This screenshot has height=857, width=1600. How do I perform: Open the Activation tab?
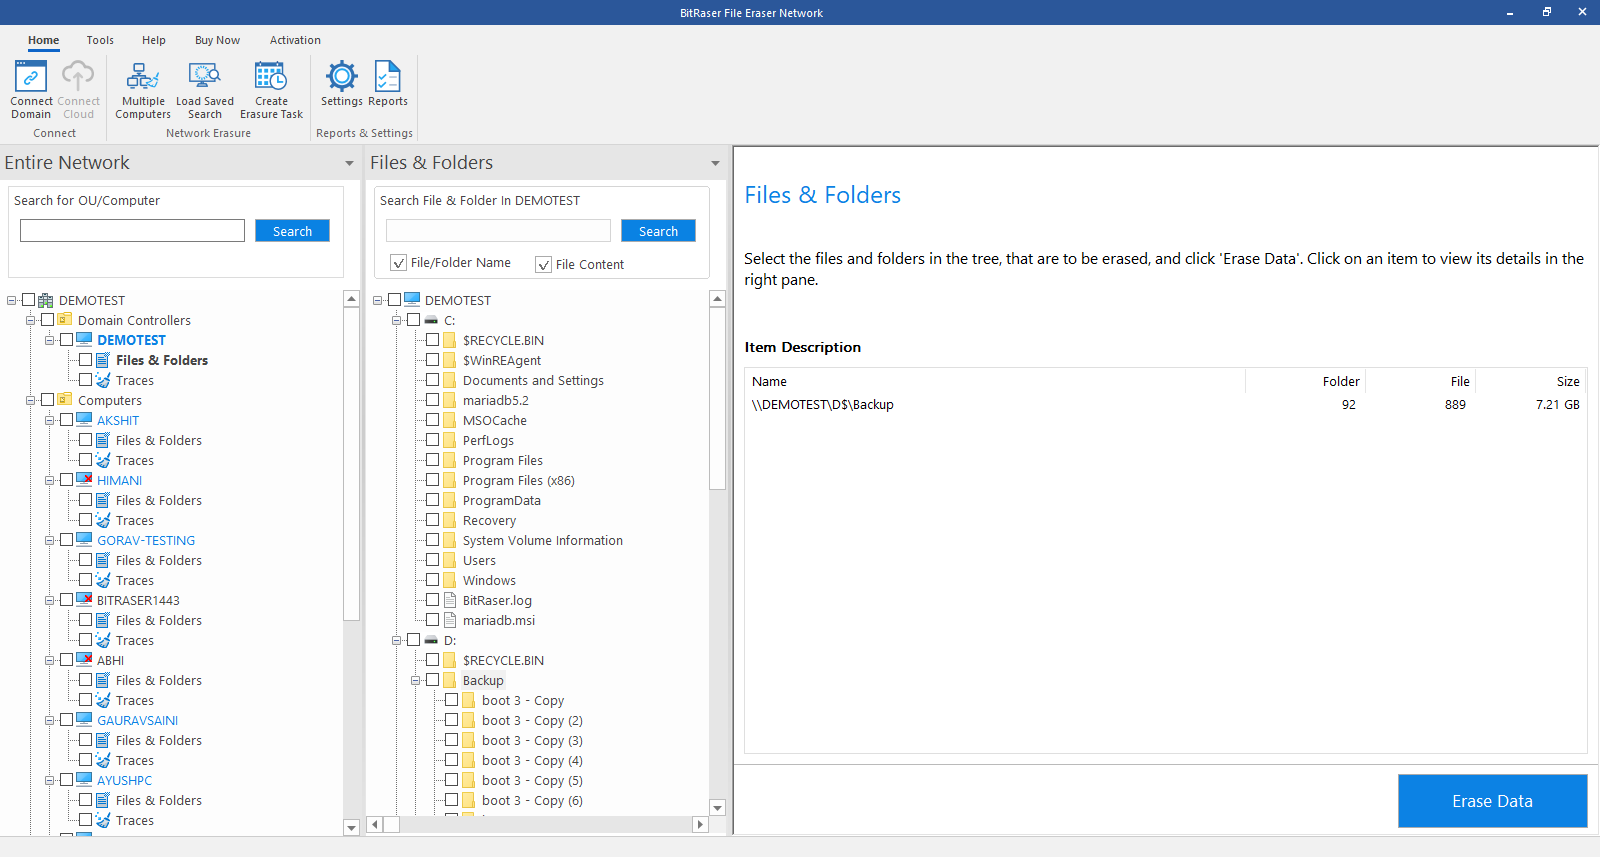pyautogui.click(x=295, y=40)
